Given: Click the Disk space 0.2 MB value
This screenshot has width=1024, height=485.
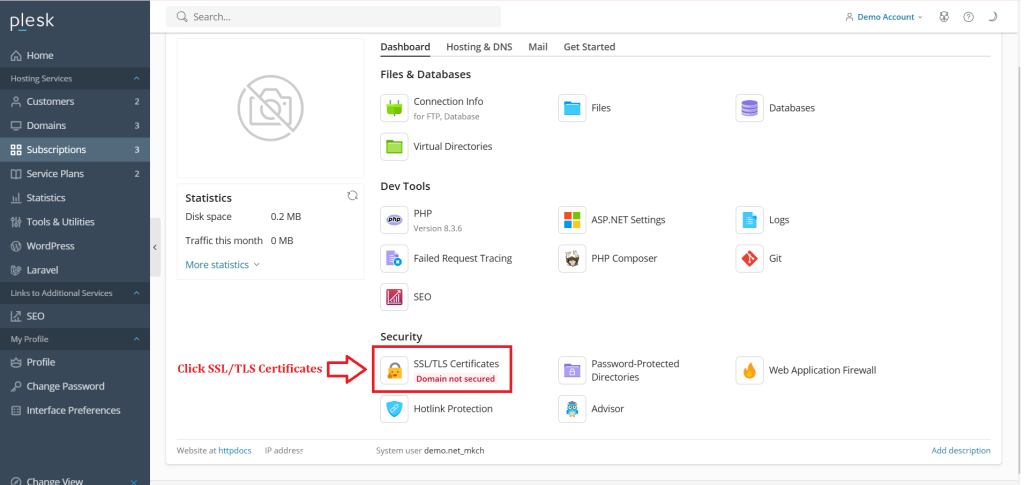Looking at the screenshot, I should [x=285, y=217].
